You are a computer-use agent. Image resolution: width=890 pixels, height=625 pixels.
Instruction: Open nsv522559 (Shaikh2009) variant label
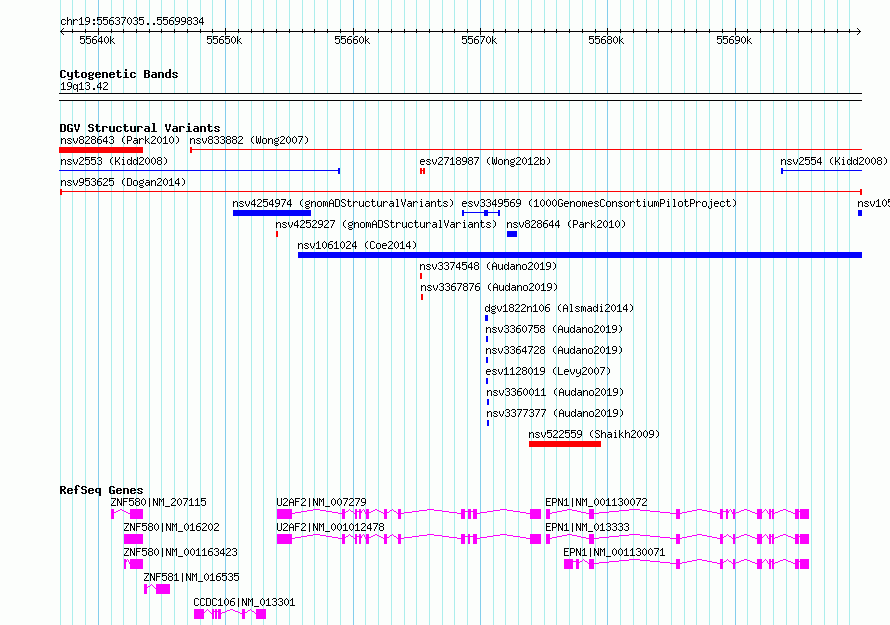click(594, 434)
